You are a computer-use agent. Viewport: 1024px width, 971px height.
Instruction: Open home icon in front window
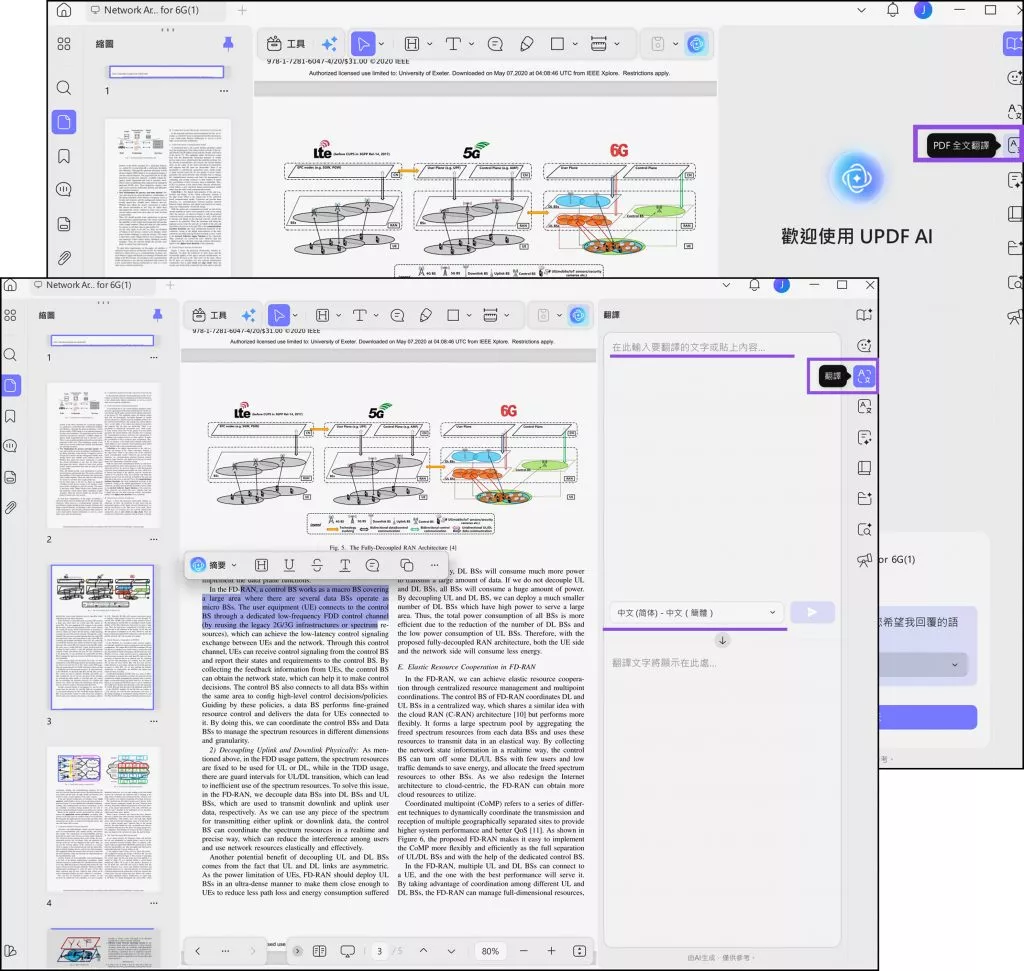[10, 285]
